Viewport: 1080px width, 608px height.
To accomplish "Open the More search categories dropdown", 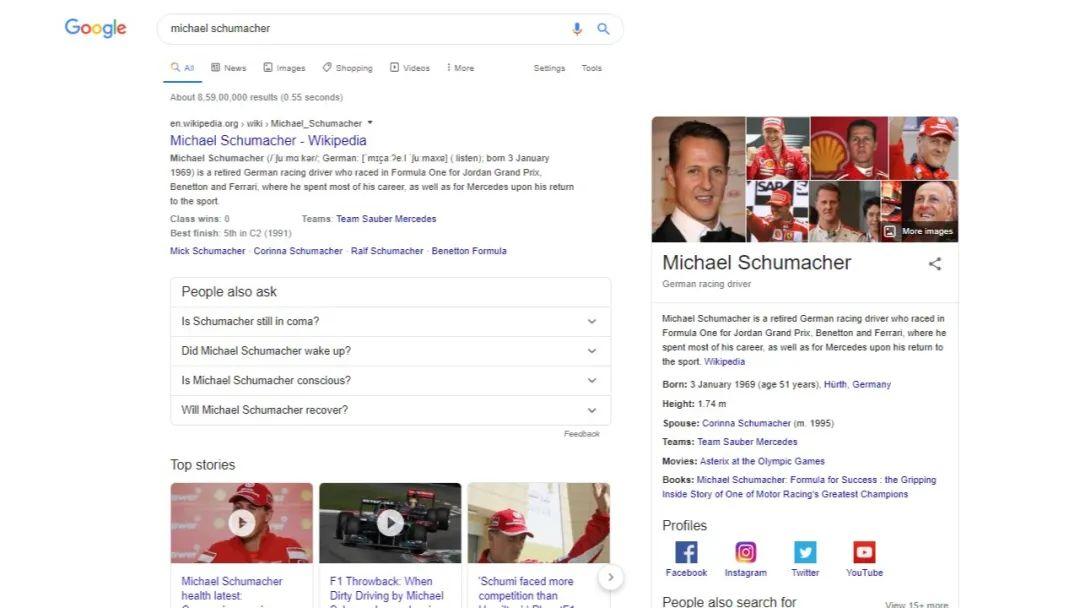I will (x=459, y=67).
